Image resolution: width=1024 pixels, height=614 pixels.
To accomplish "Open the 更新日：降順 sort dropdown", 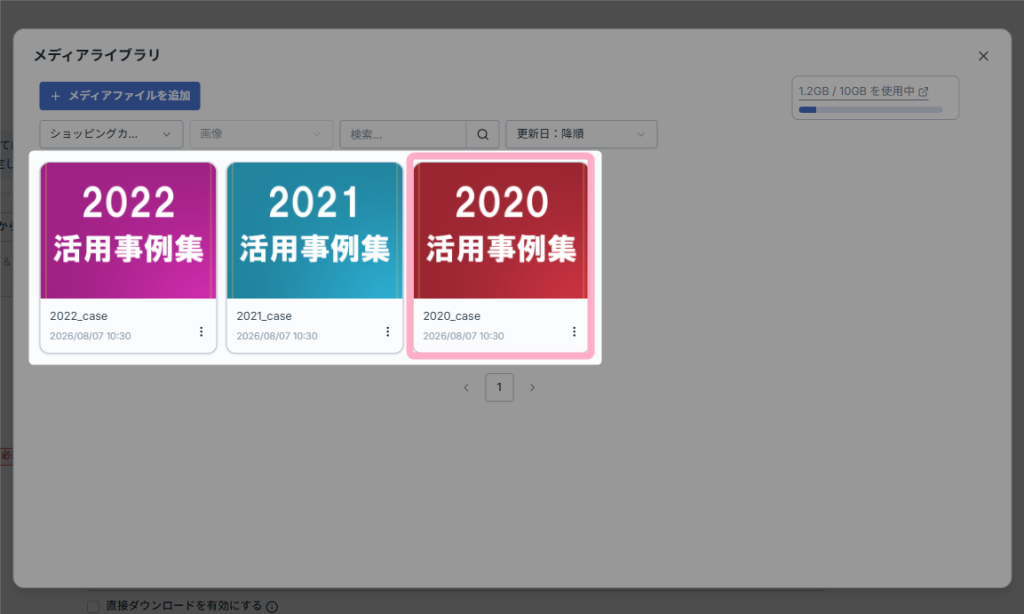I will [x=581, y=134].
